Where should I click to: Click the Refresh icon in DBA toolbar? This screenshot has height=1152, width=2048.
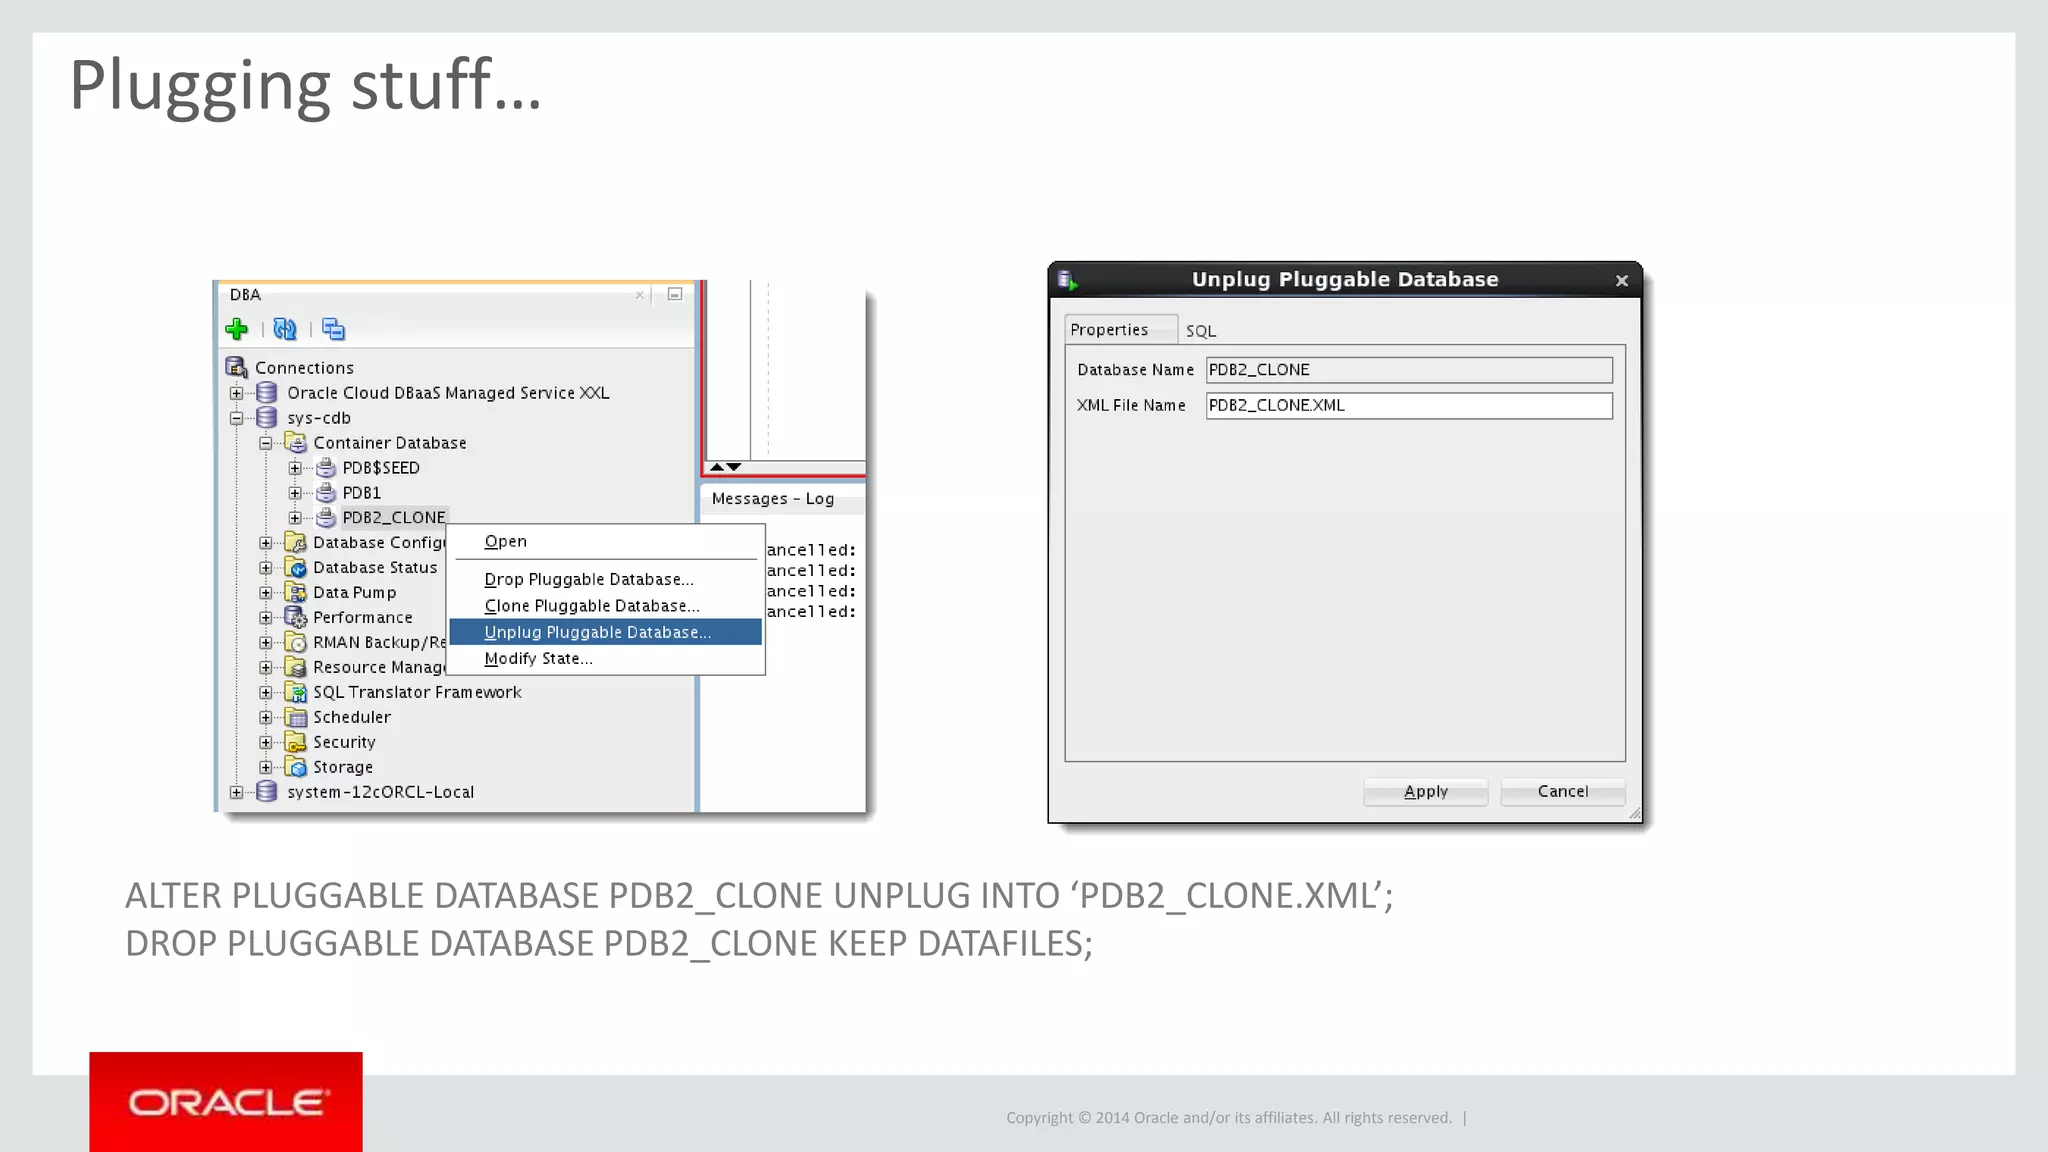pos(285,329)
